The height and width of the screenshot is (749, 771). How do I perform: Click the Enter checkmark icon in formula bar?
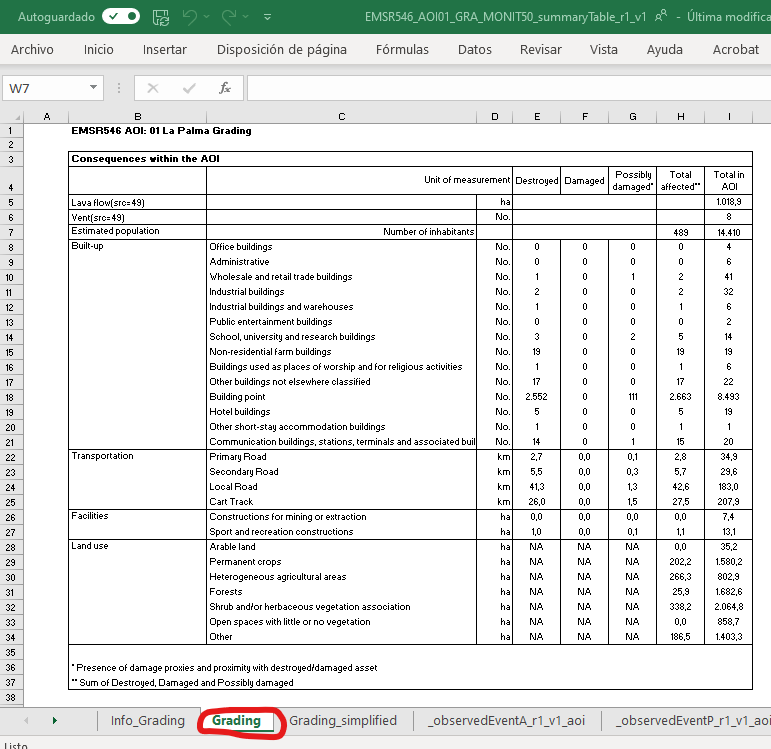(x=189, y=88)
